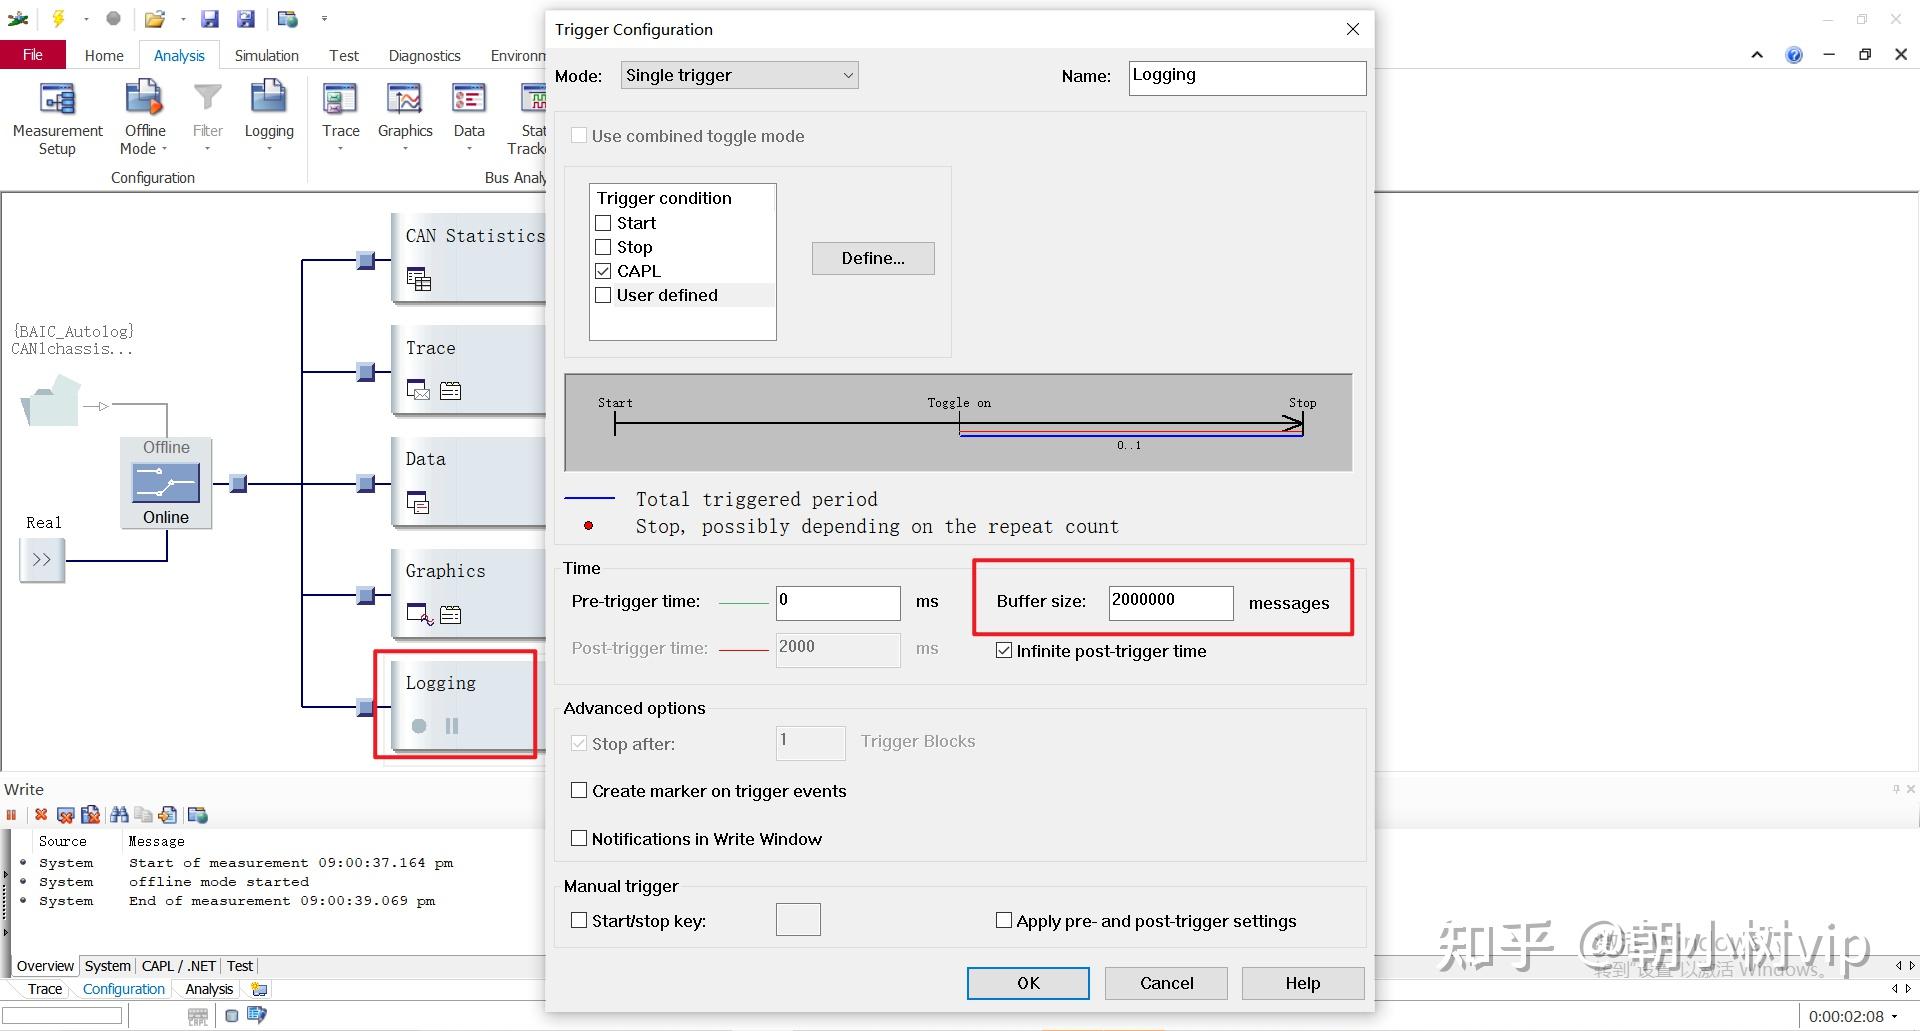Click the Data ribbon icon
Viewport: 1920px width, 1031px height.
468,100
